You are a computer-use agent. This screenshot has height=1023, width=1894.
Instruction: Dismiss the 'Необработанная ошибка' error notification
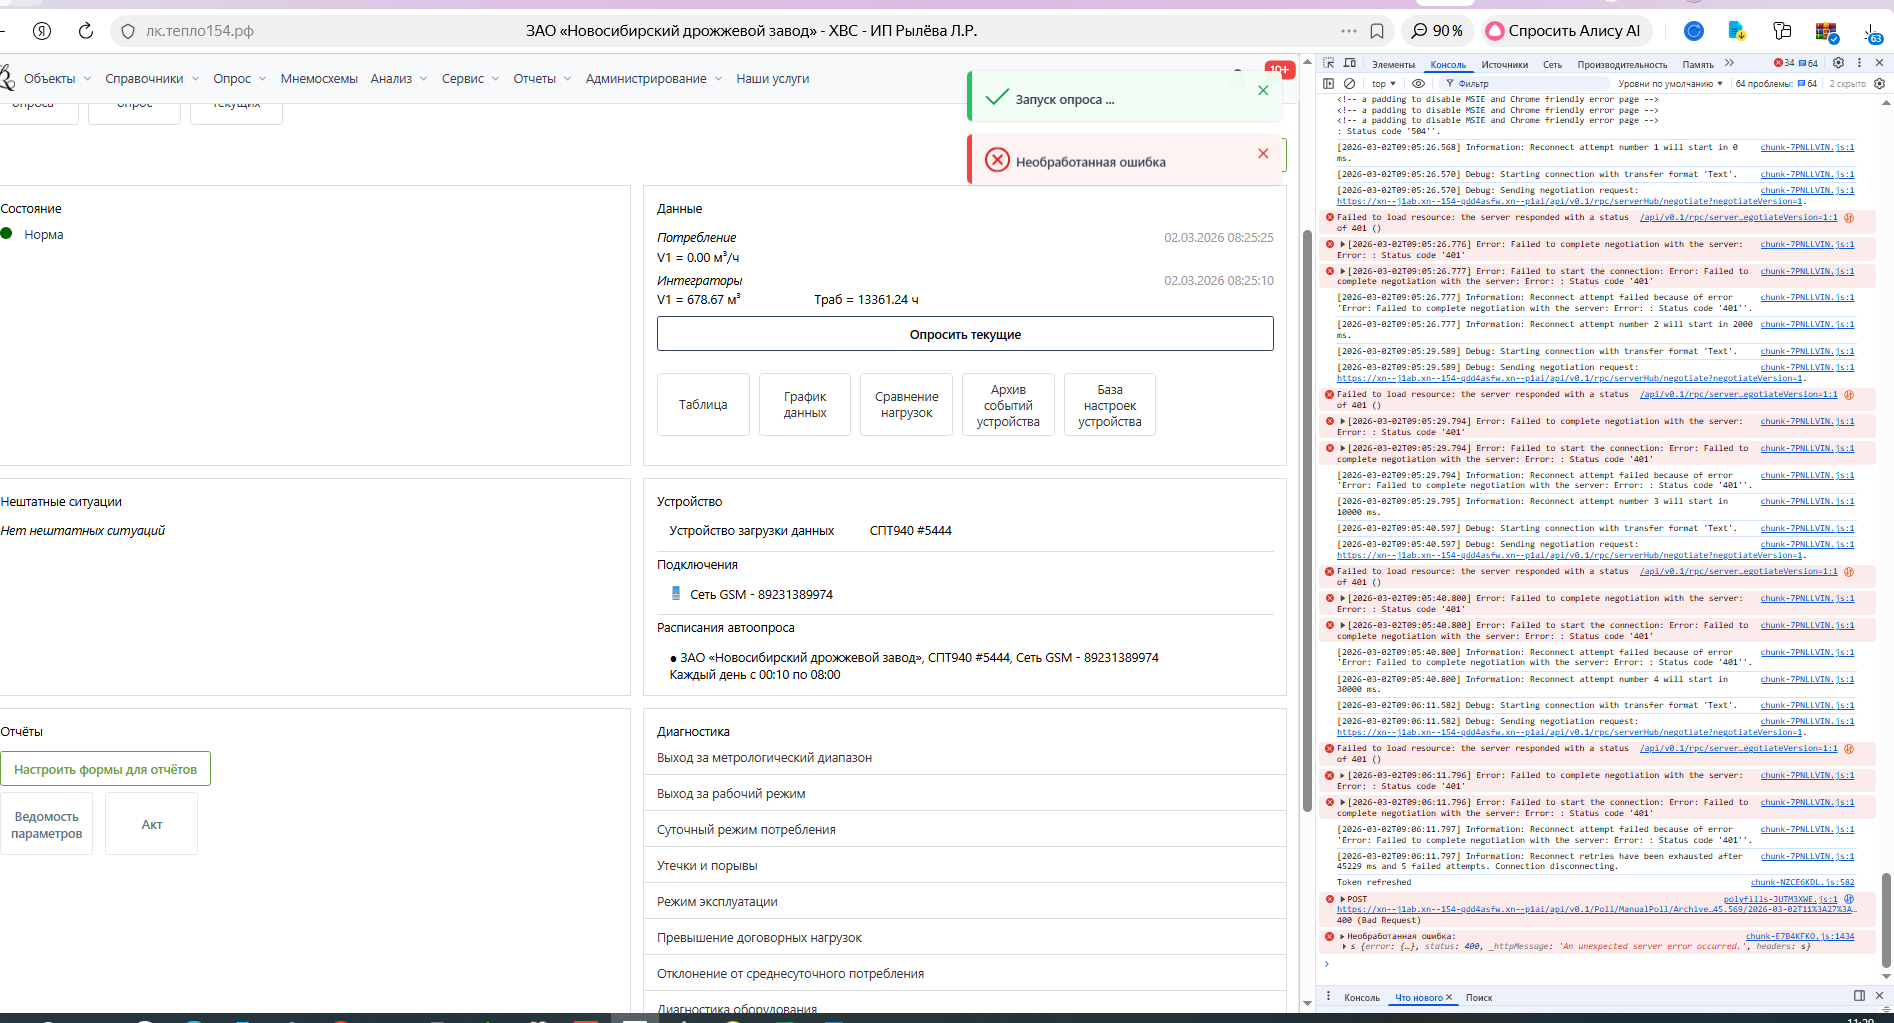tap(1263, 153)
